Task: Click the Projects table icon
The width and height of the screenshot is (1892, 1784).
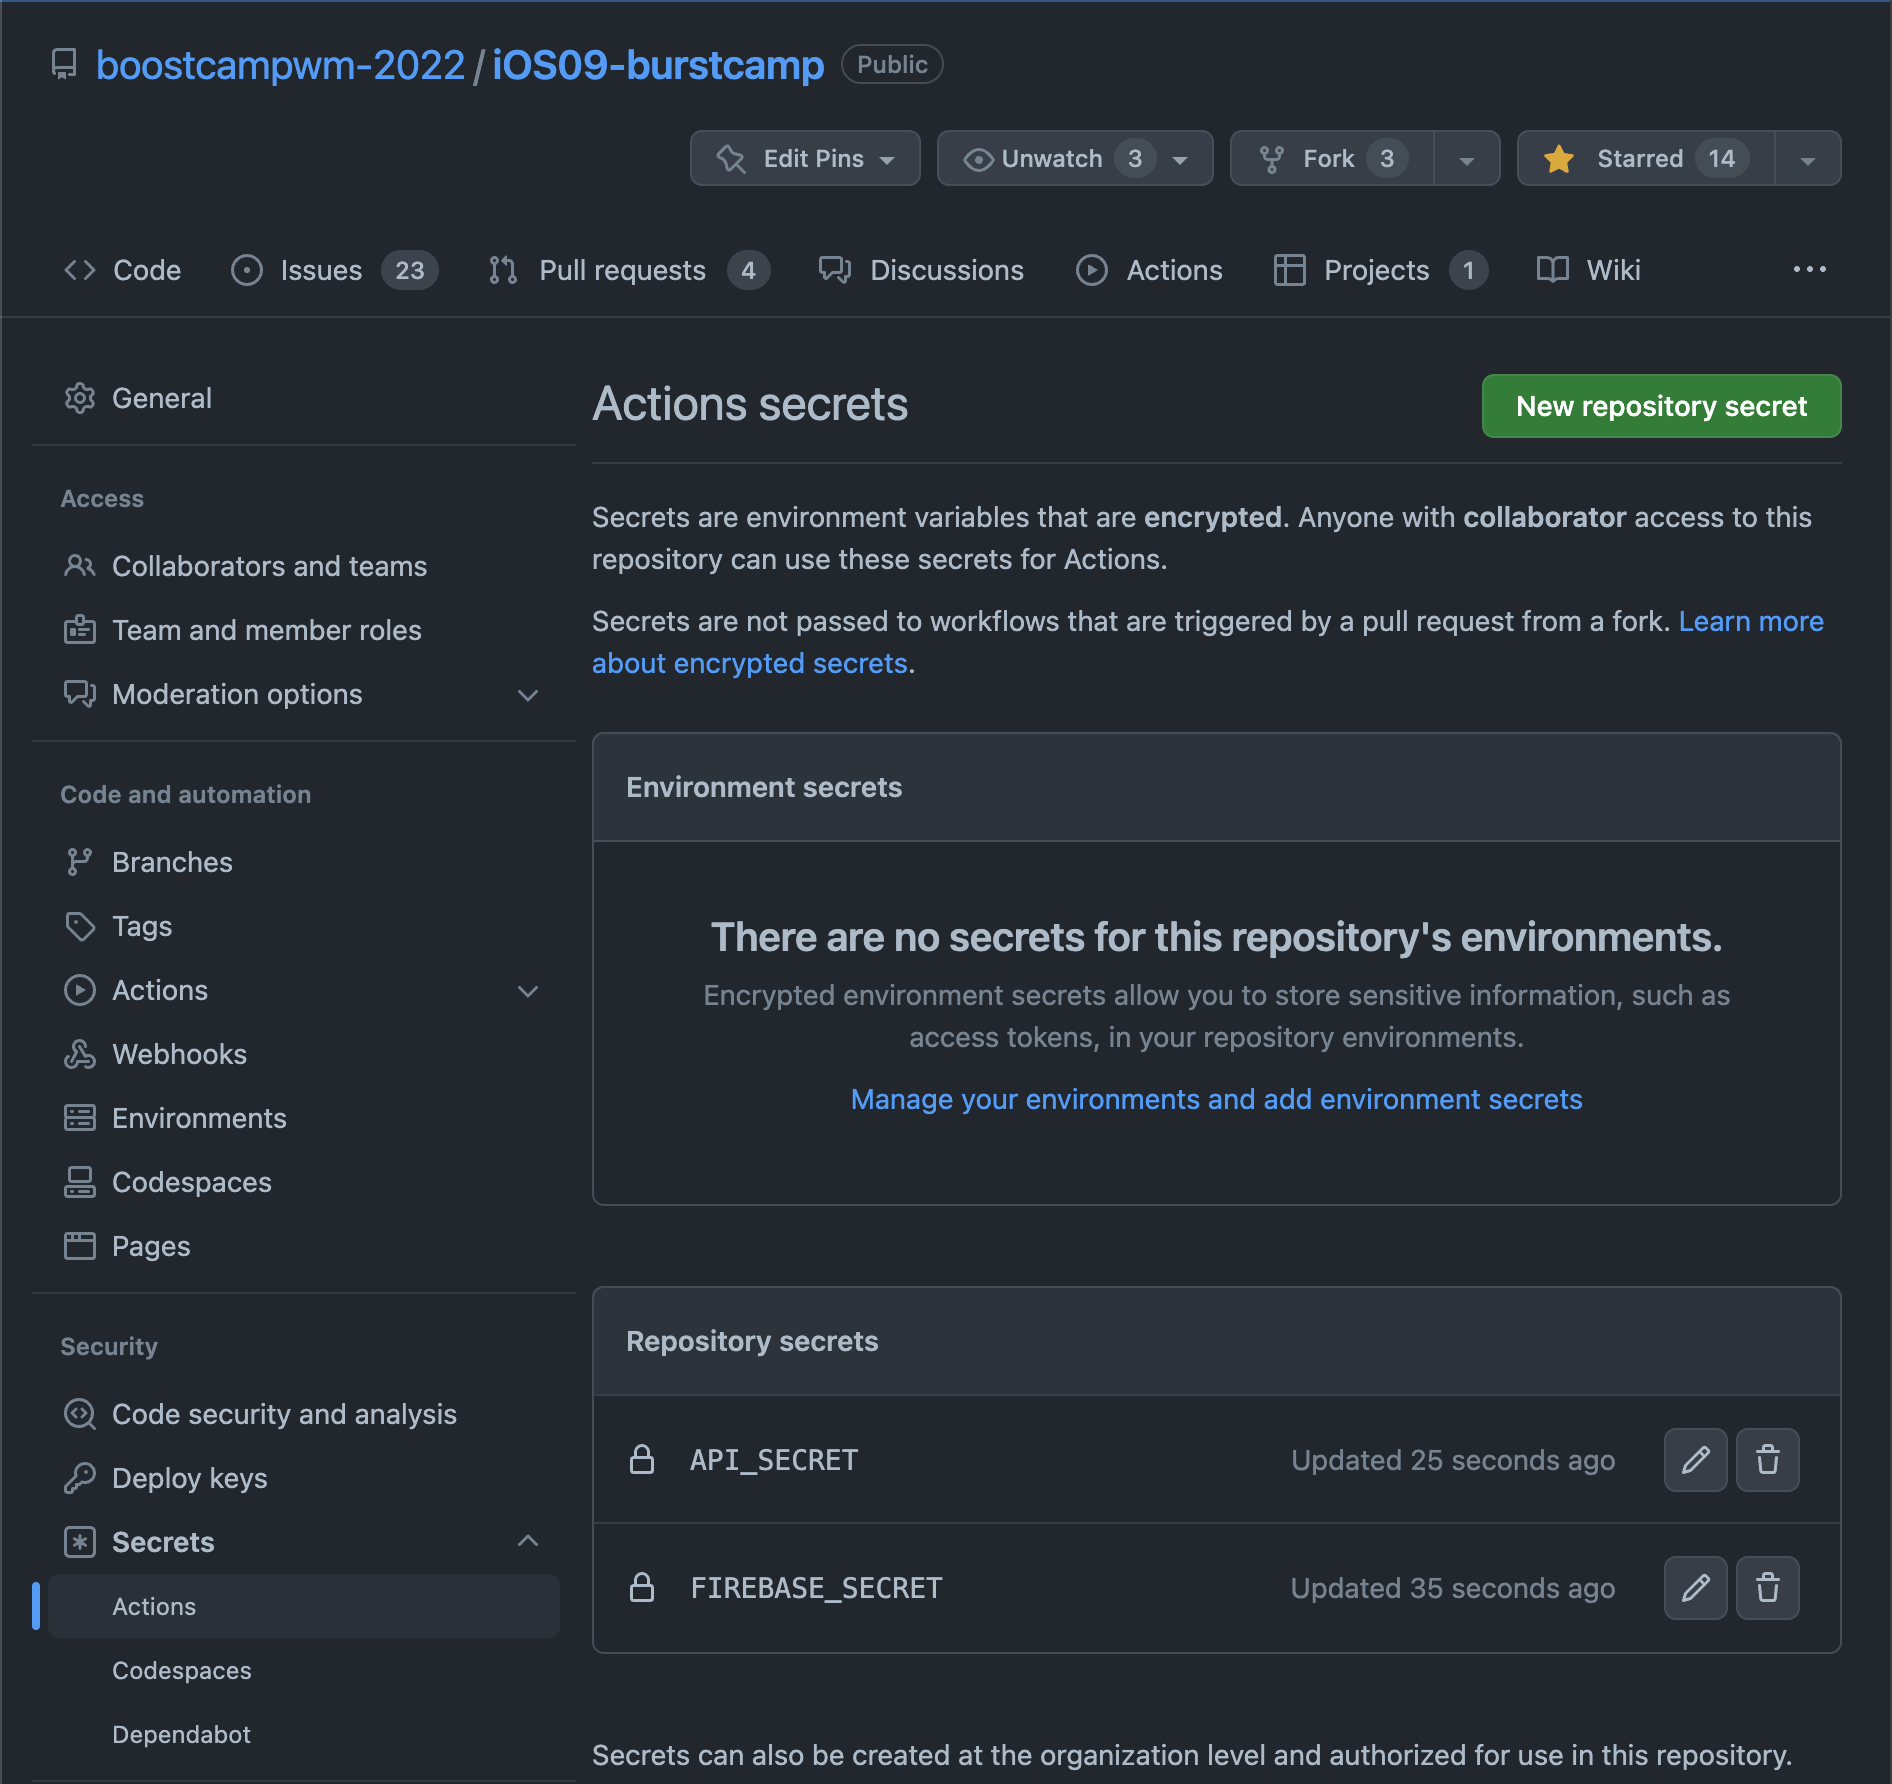Action: 1290,270
